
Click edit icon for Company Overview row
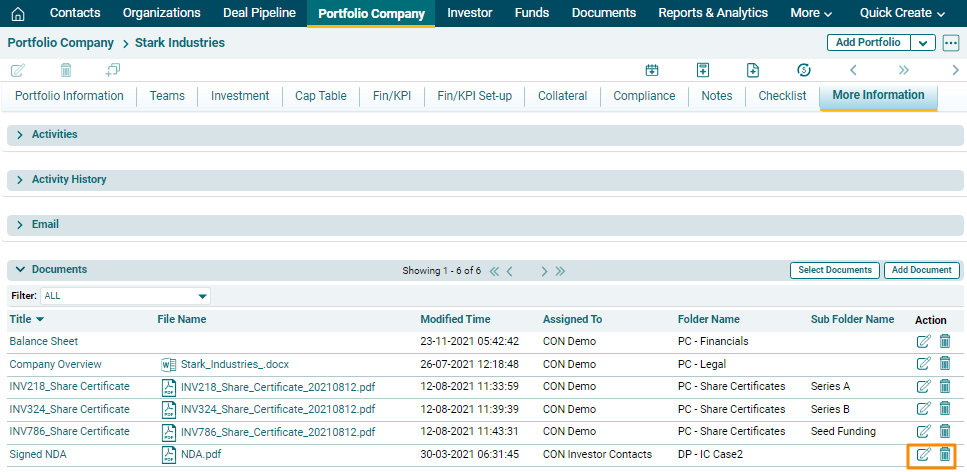[x=923, y=365]
